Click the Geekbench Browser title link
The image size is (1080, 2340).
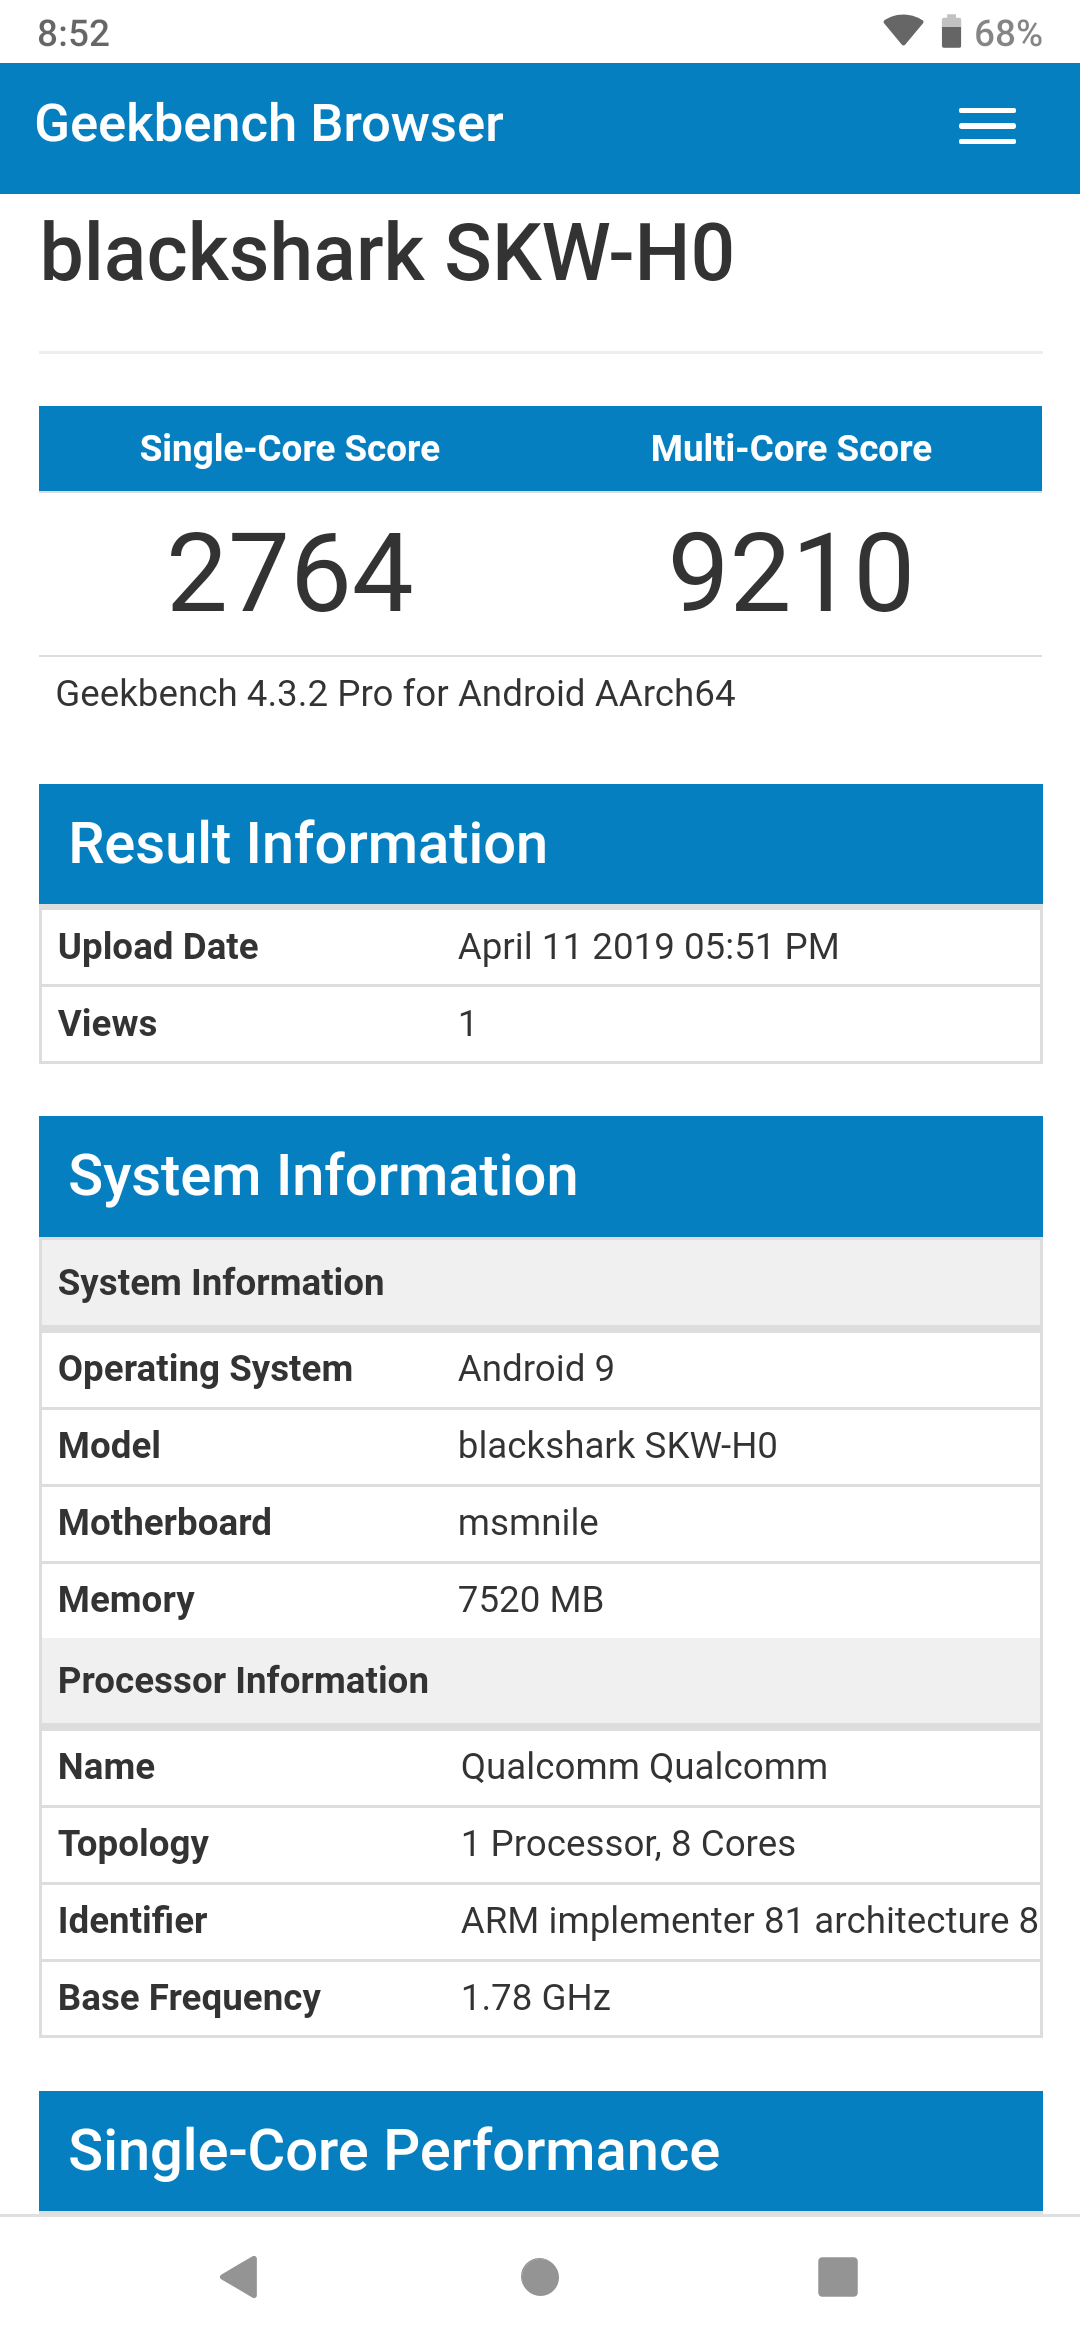(x=269, y=124)
